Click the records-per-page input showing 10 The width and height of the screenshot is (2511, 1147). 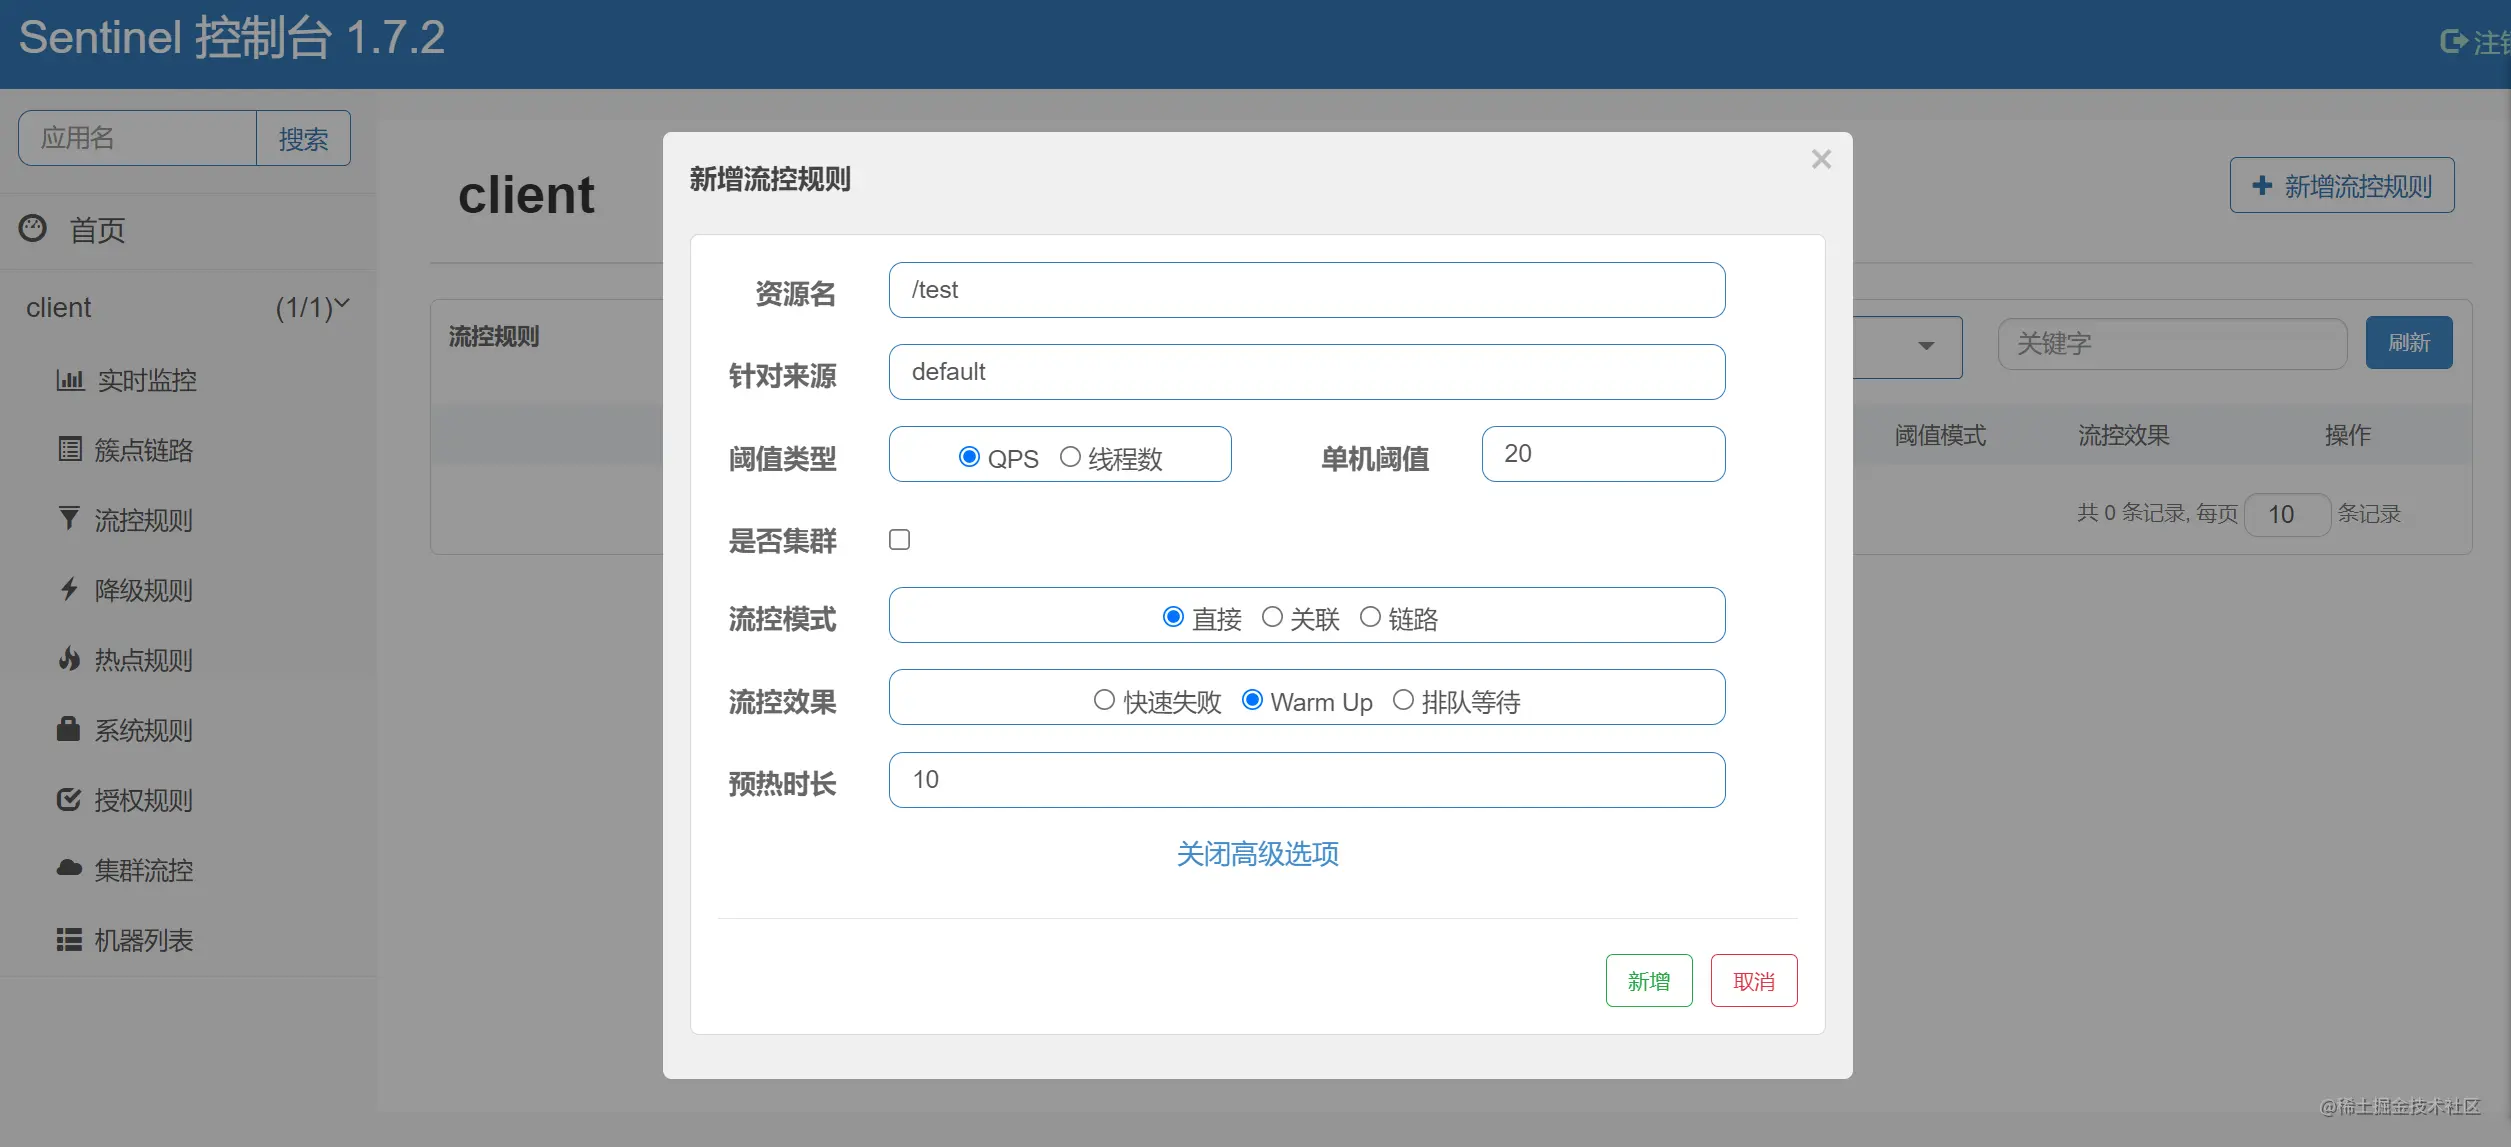[2288, 514]
